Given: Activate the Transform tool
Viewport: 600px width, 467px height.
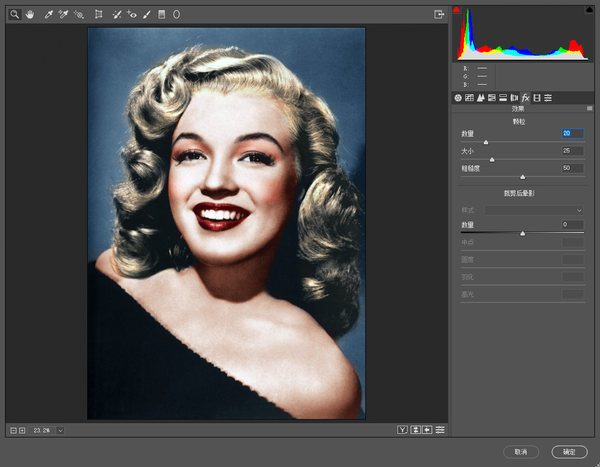Looking at the screenshot, I should pos(98,15).
